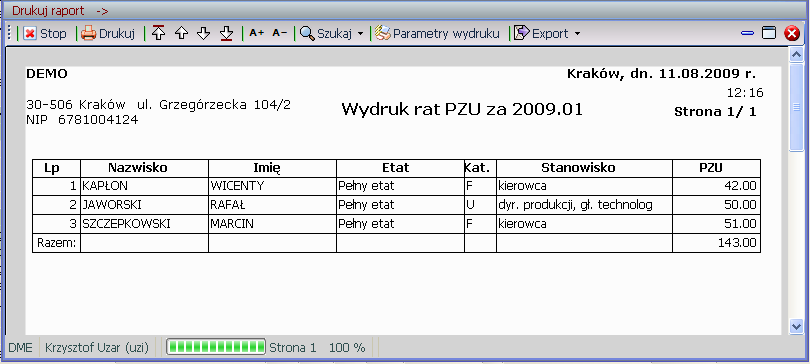Jump to last page arrow icon

226,34
